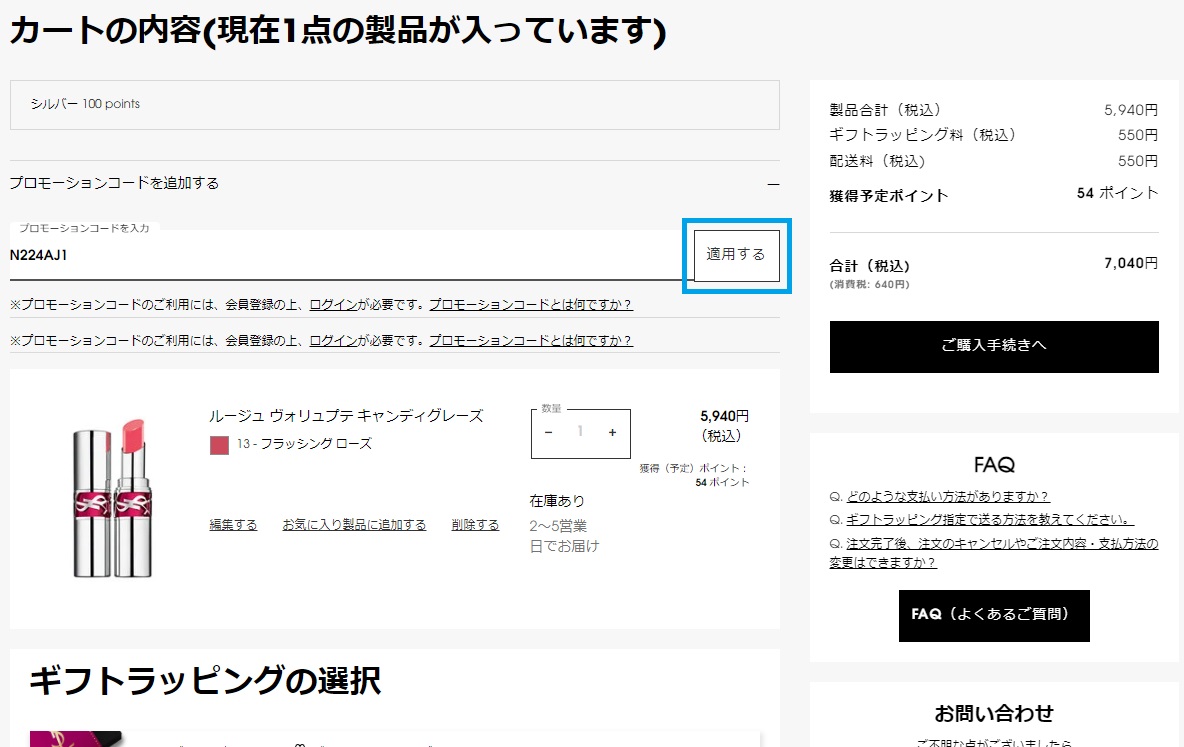Viewport: 1184px width, 747px height.
Task: Collapse the プロモーションコードを追加する section
Action: pyautogui.click(x=773, y=184)
